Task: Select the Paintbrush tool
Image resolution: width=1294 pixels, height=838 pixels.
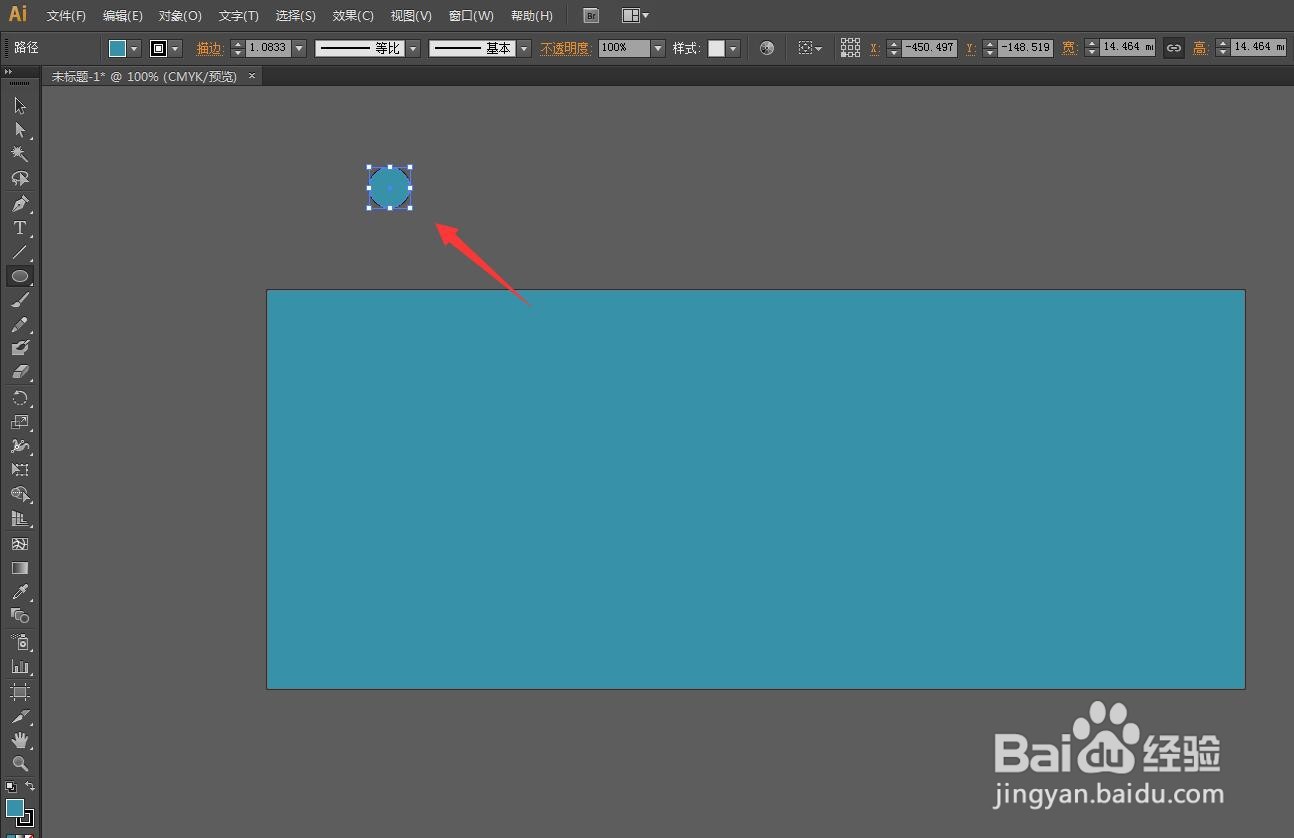Action: 20,300
